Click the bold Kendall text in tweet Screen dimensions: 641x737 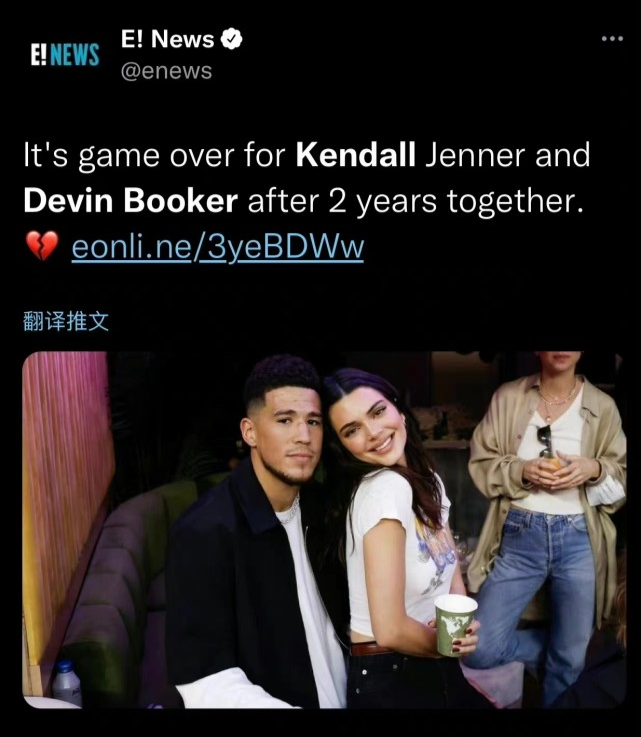coord(355,155)
